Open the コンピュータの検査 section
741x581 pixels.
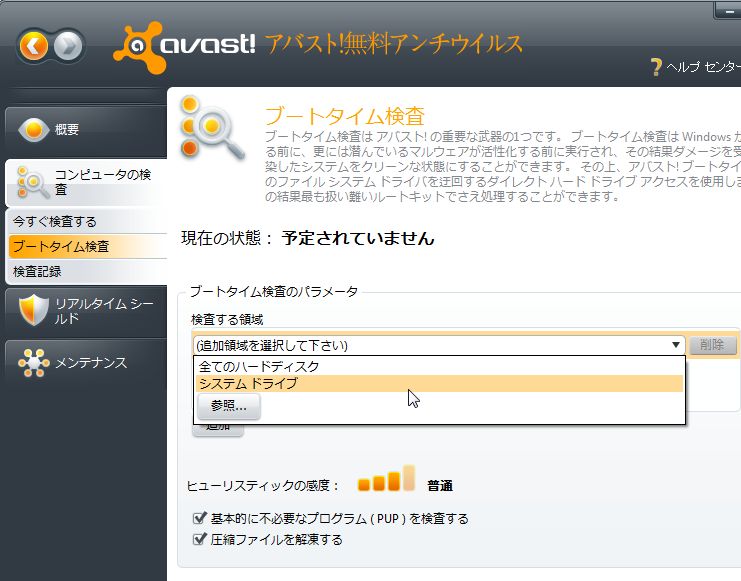[86, 182]
